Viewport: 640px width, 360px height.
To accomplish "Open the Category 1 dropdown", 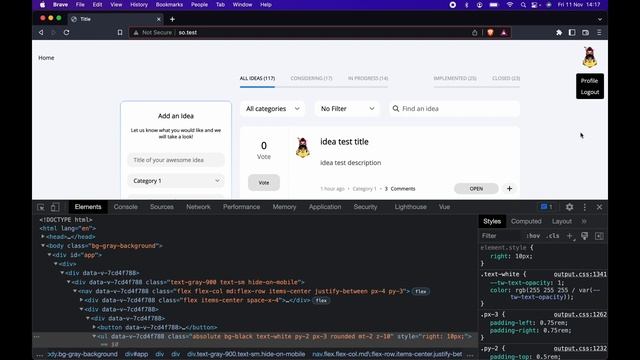I will [176, 181].
